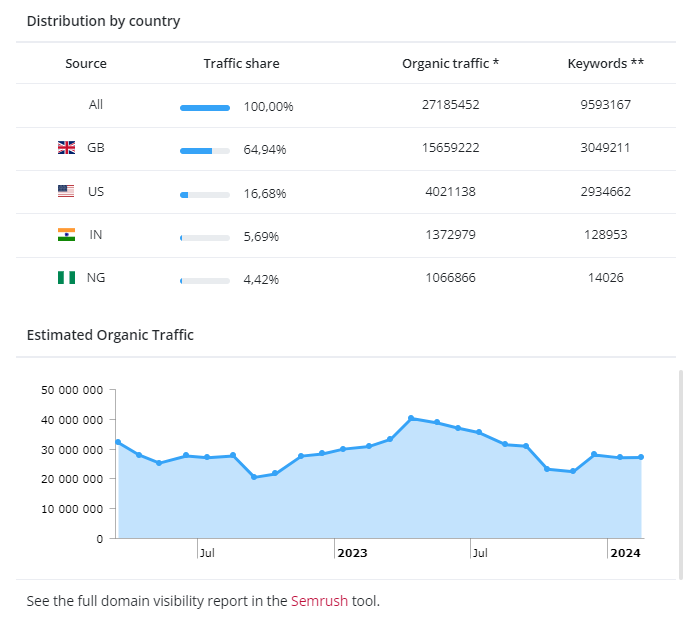The width and height of the screenshot is (690, 619).
Task: Click the Estimated Organic Traffic heading
Action: [x=110, y=335]
